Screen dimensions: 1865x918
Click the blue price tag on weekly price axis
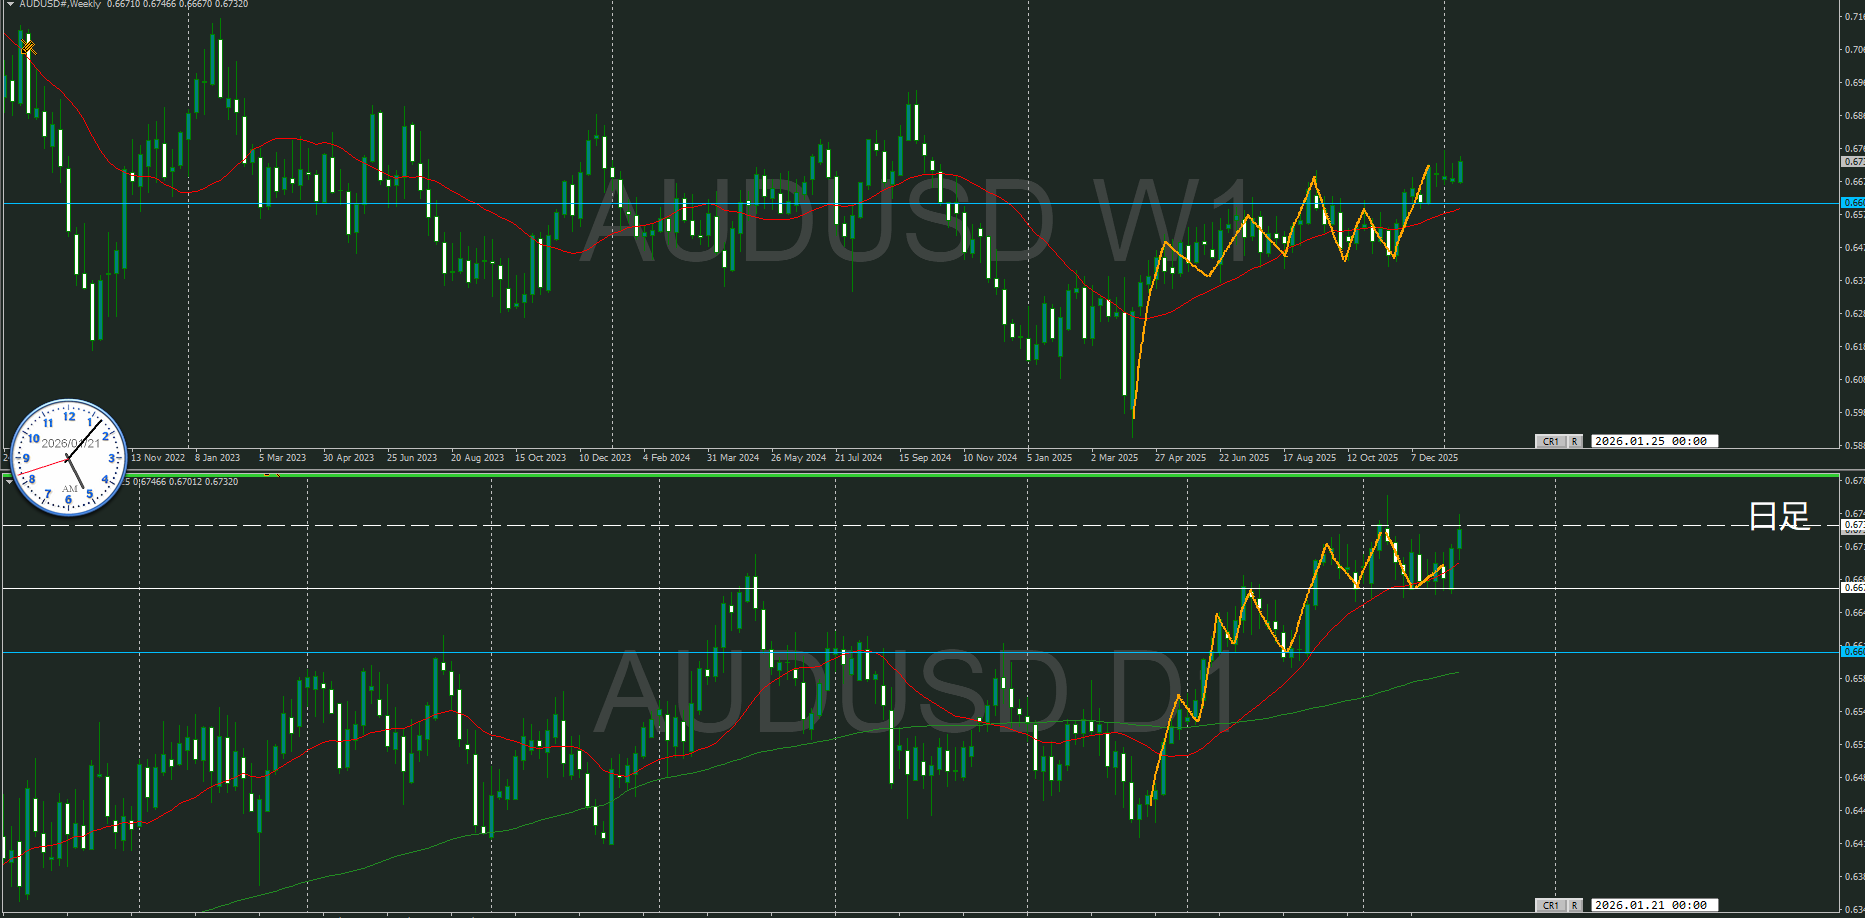point(1853,202)
